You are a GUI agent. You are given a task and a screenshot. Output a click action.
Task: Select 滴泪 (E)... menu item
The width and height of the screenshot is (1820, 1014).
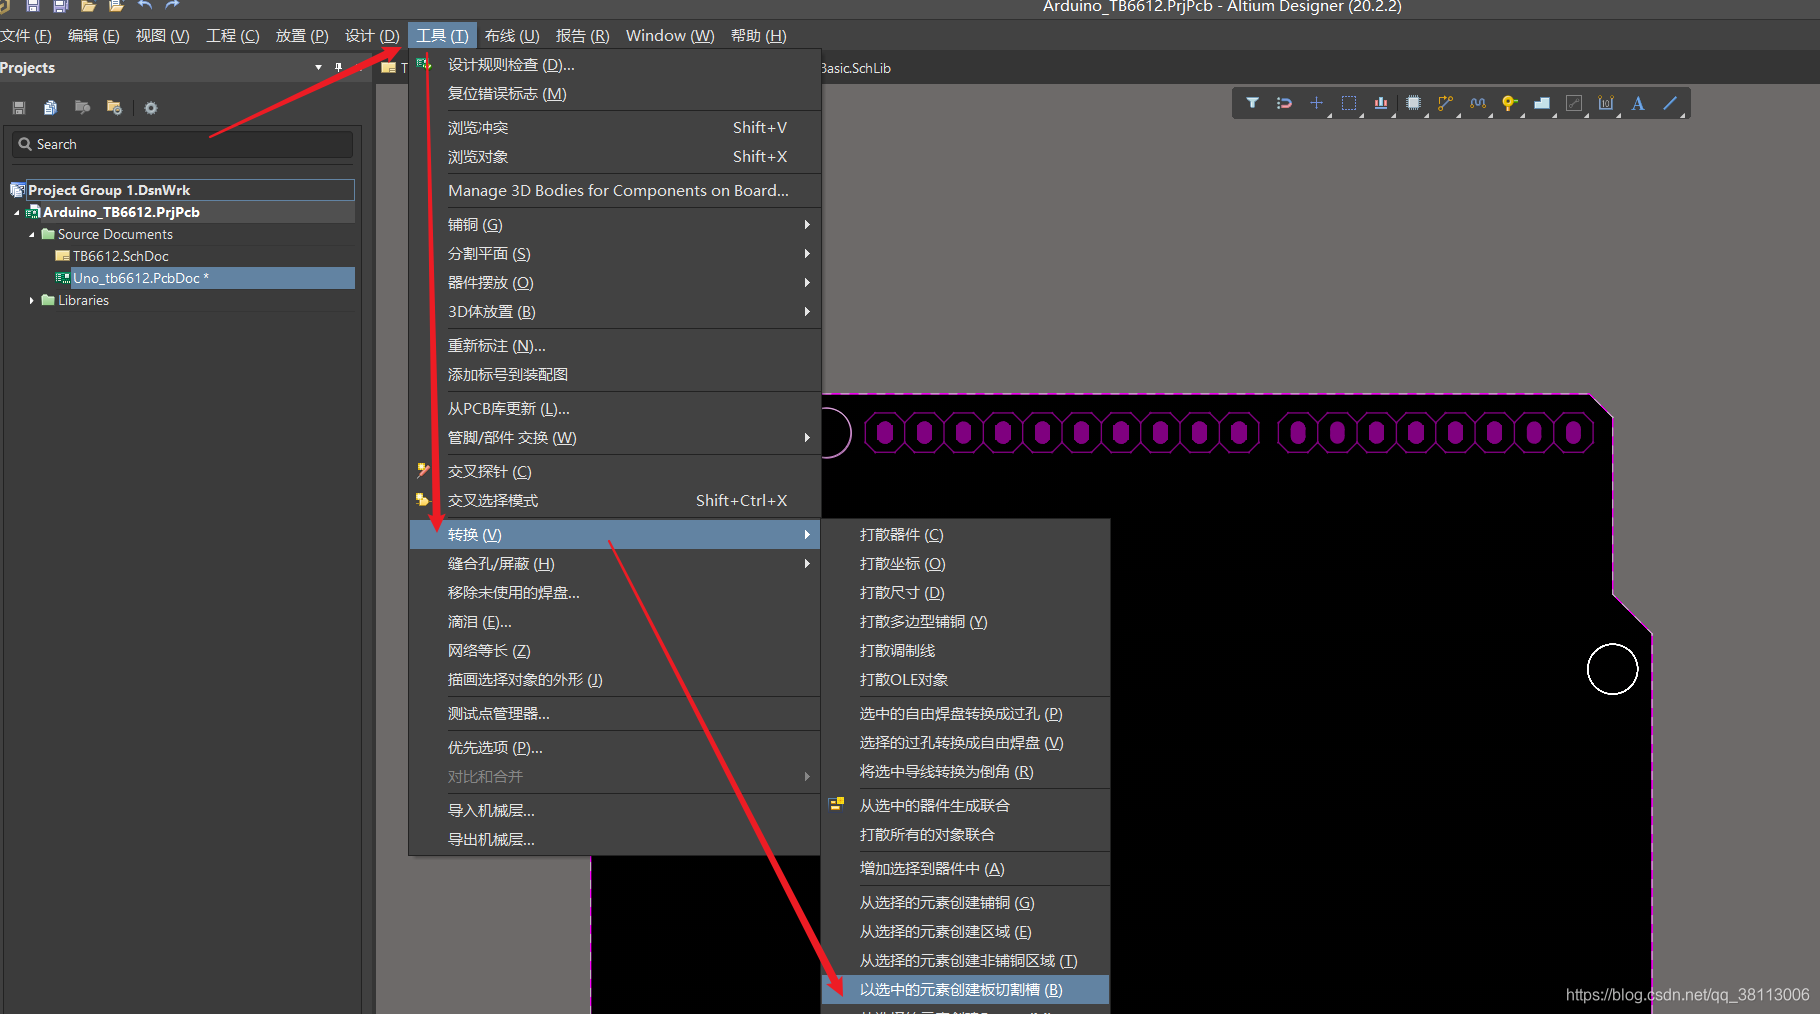(614, 622)
